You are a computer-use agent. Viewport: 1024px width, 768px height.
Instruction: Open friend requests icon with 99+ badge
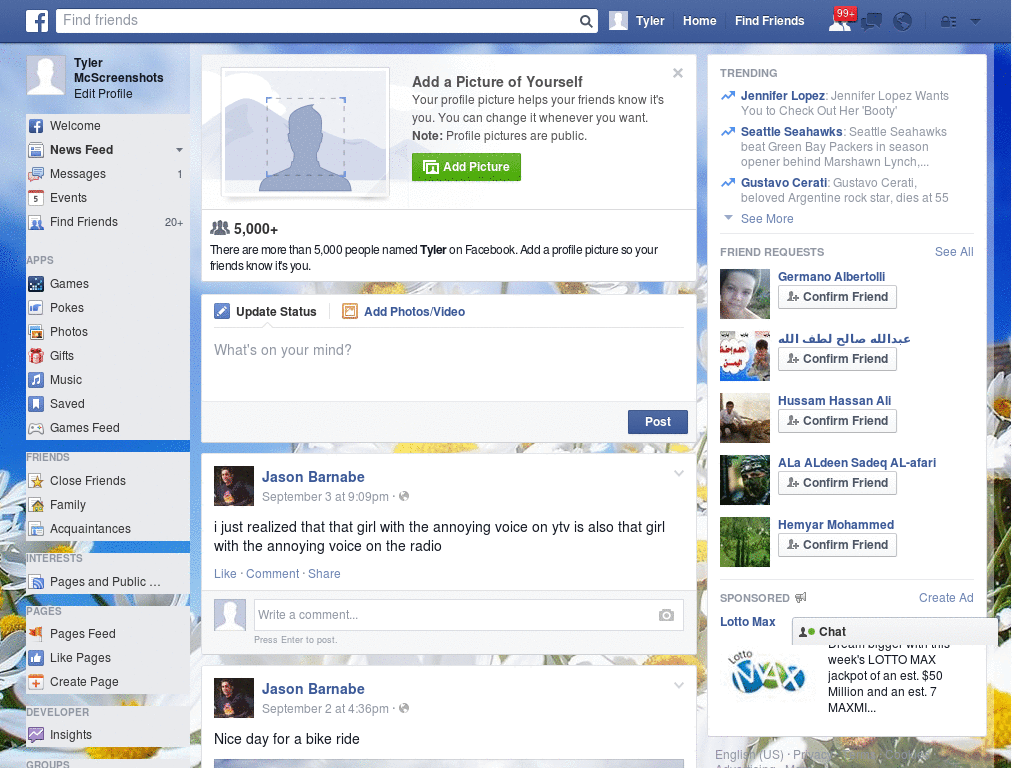[841, 20]
